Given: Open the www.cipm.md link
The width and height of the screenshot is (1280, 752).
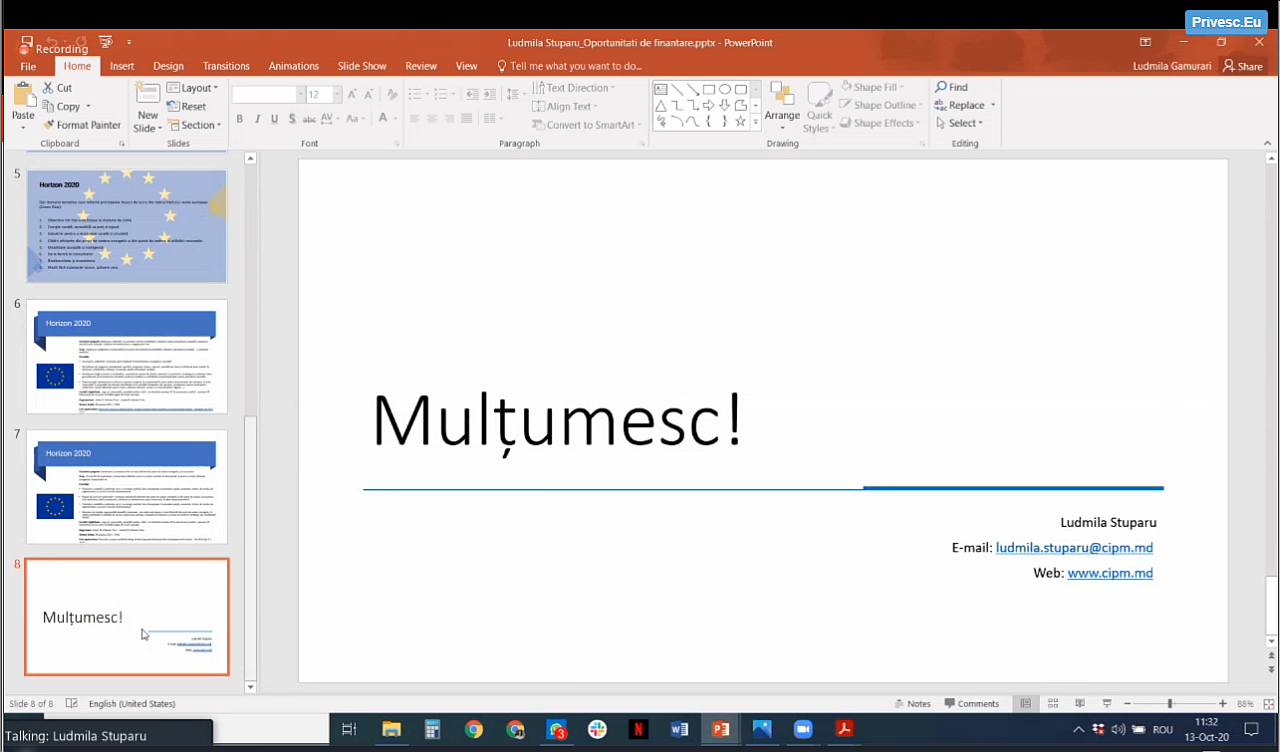Looking at the screenshot, I should click(x=1110, y=573).
